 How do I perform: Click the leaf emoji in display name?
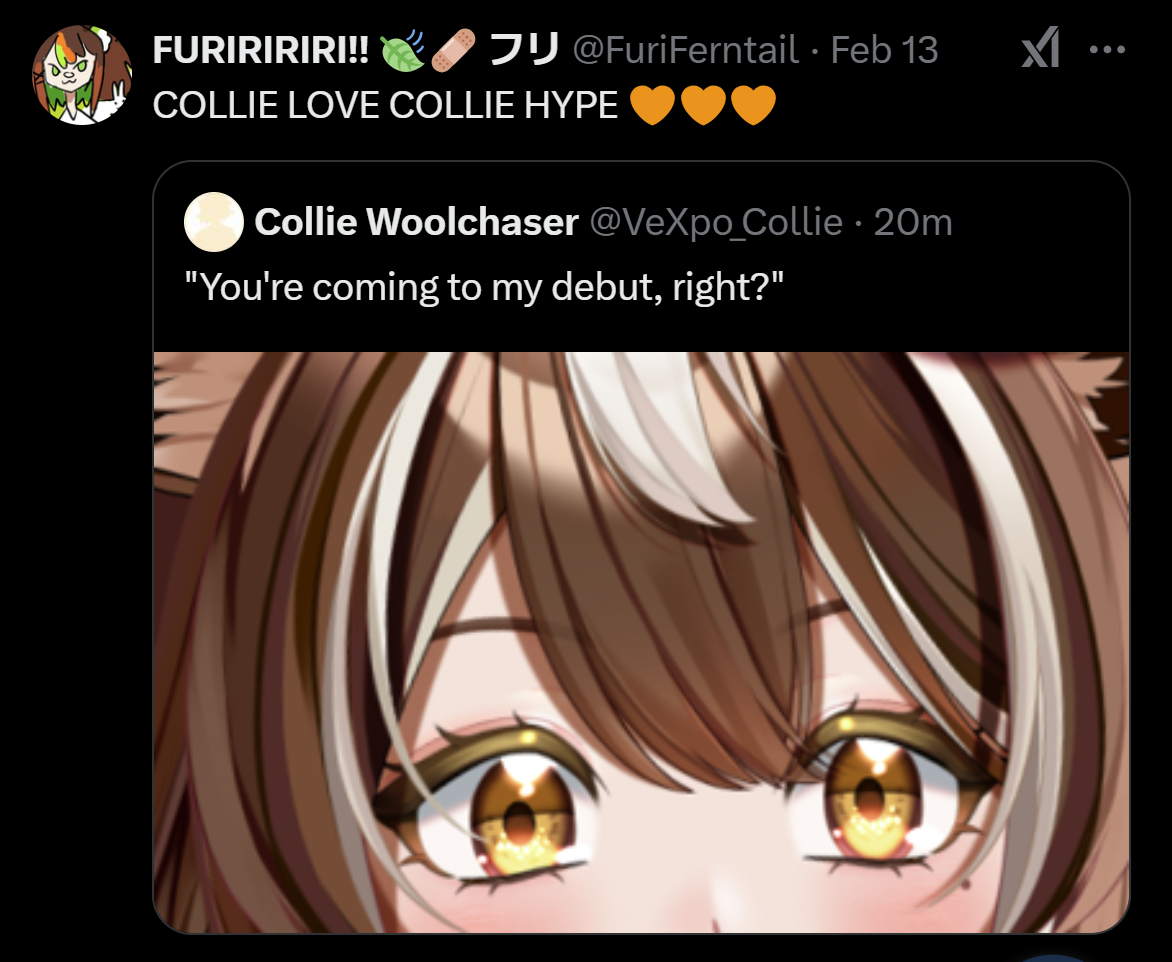(x=402, y=51)
